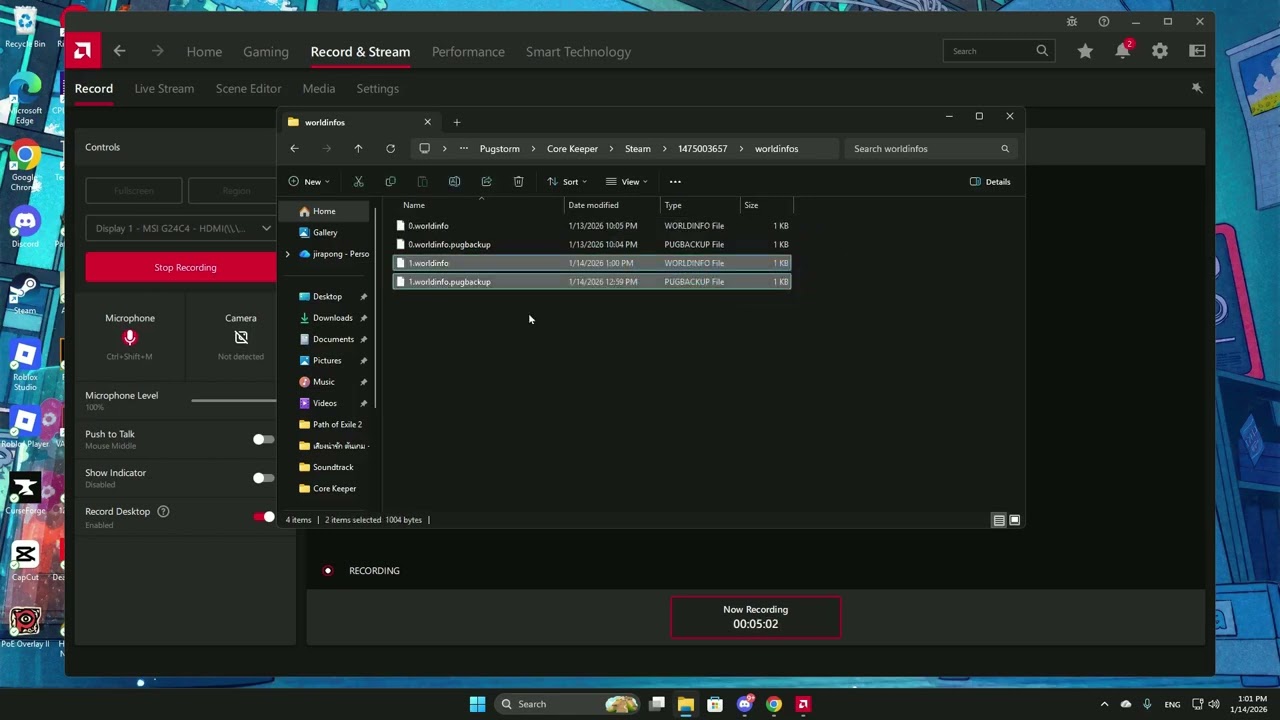Click the Home tab in AMD Software

click(204, 52)
